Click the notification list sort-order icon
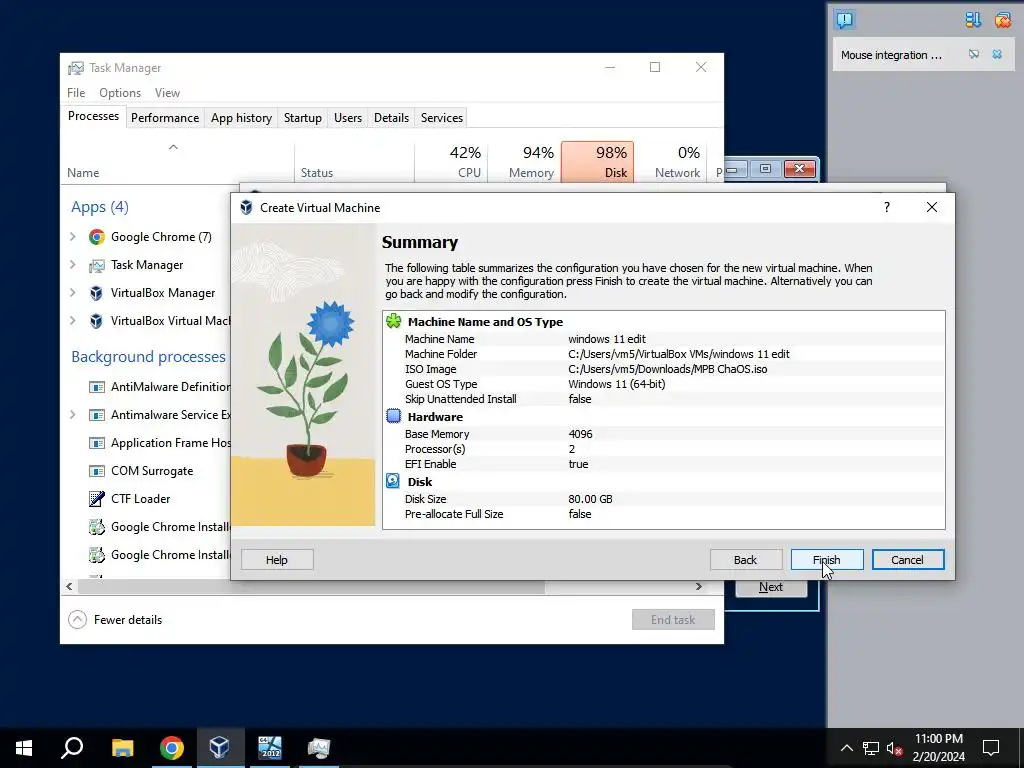1024x768 pixels. pos(973,20)
